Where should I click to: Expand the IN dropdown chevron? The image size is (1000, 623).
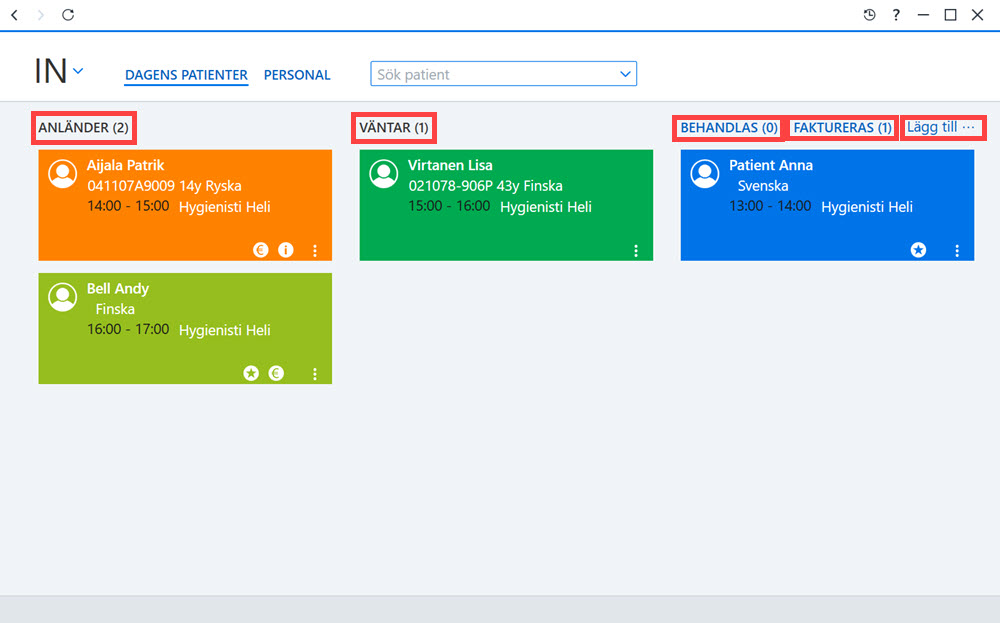[x=78, y=71]
